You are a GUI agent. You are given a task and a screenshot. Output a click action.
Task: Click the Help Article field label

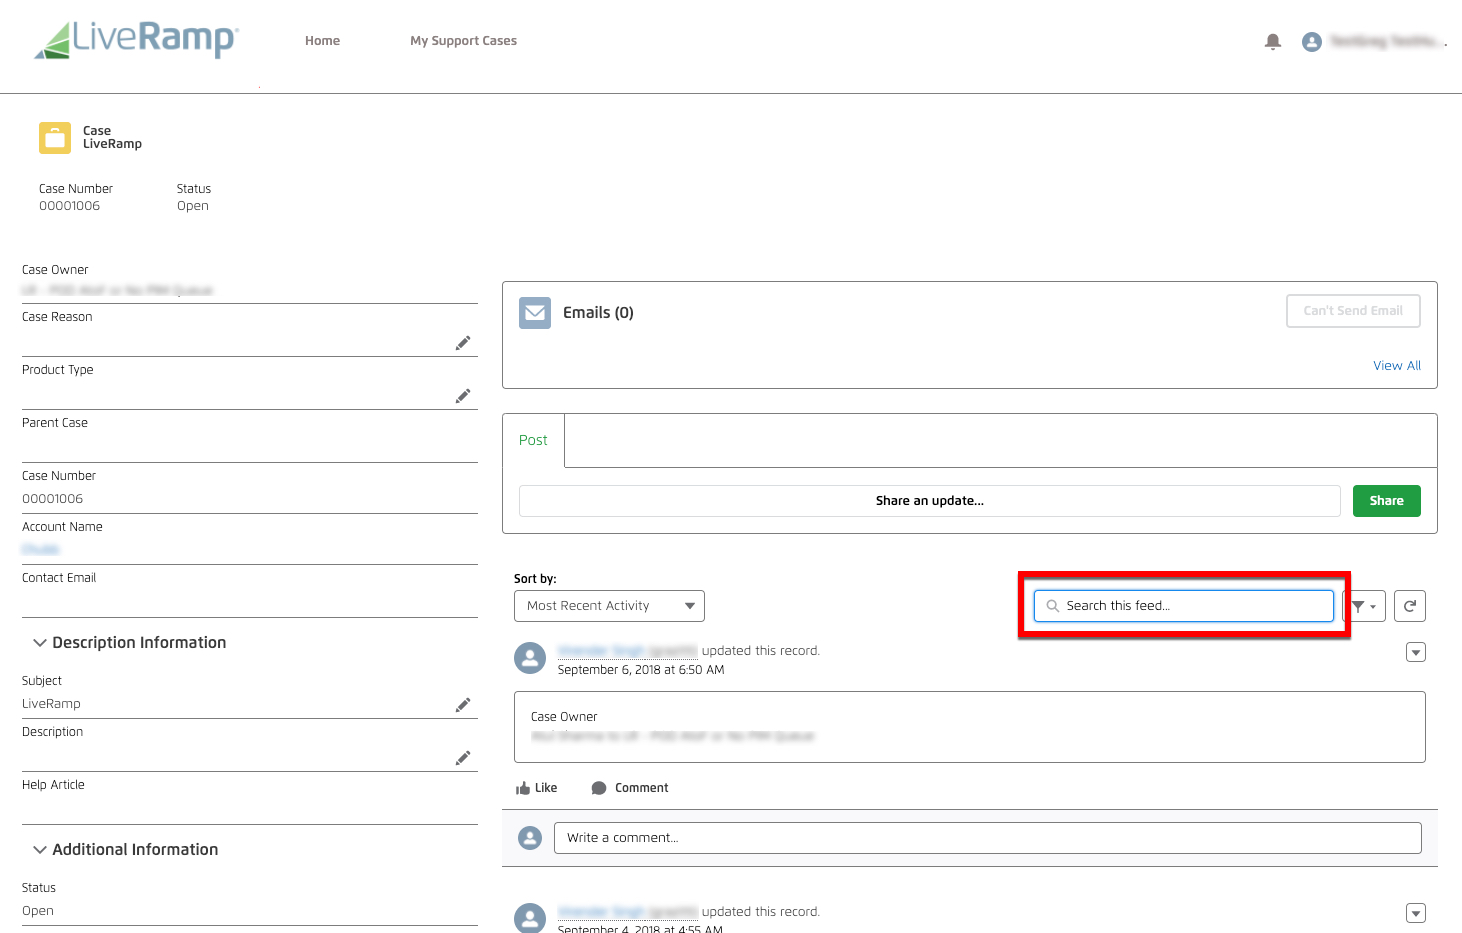pos(53,785)
